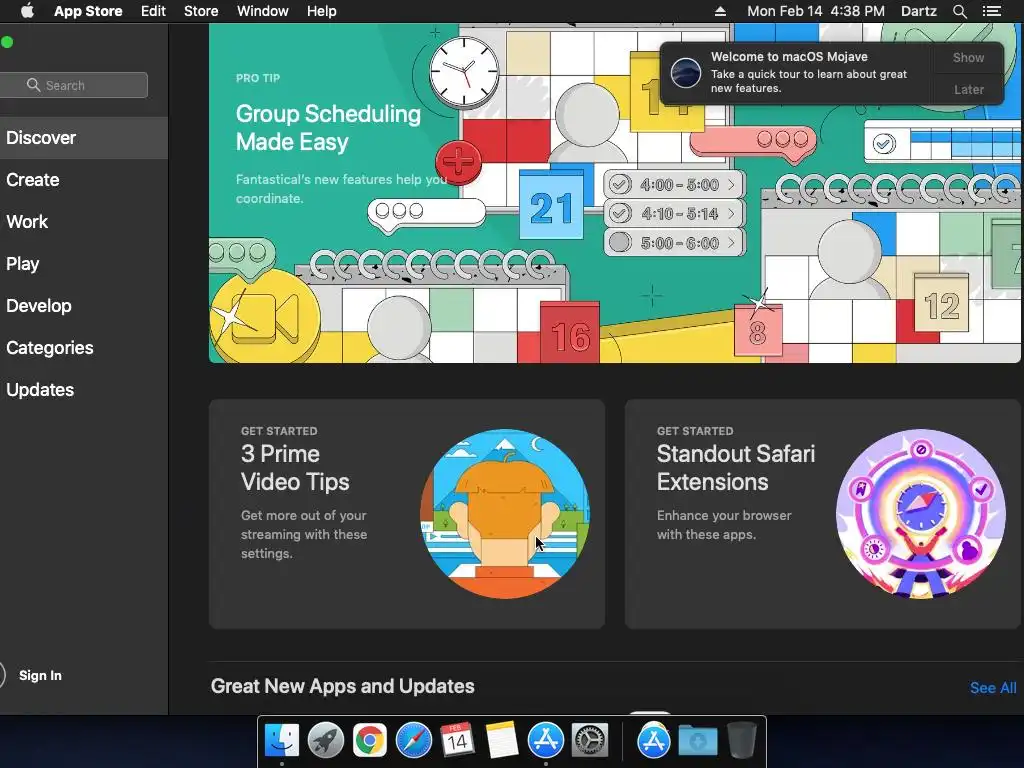
Task: Select Play in the sidebar
Action: click(84, 264)
